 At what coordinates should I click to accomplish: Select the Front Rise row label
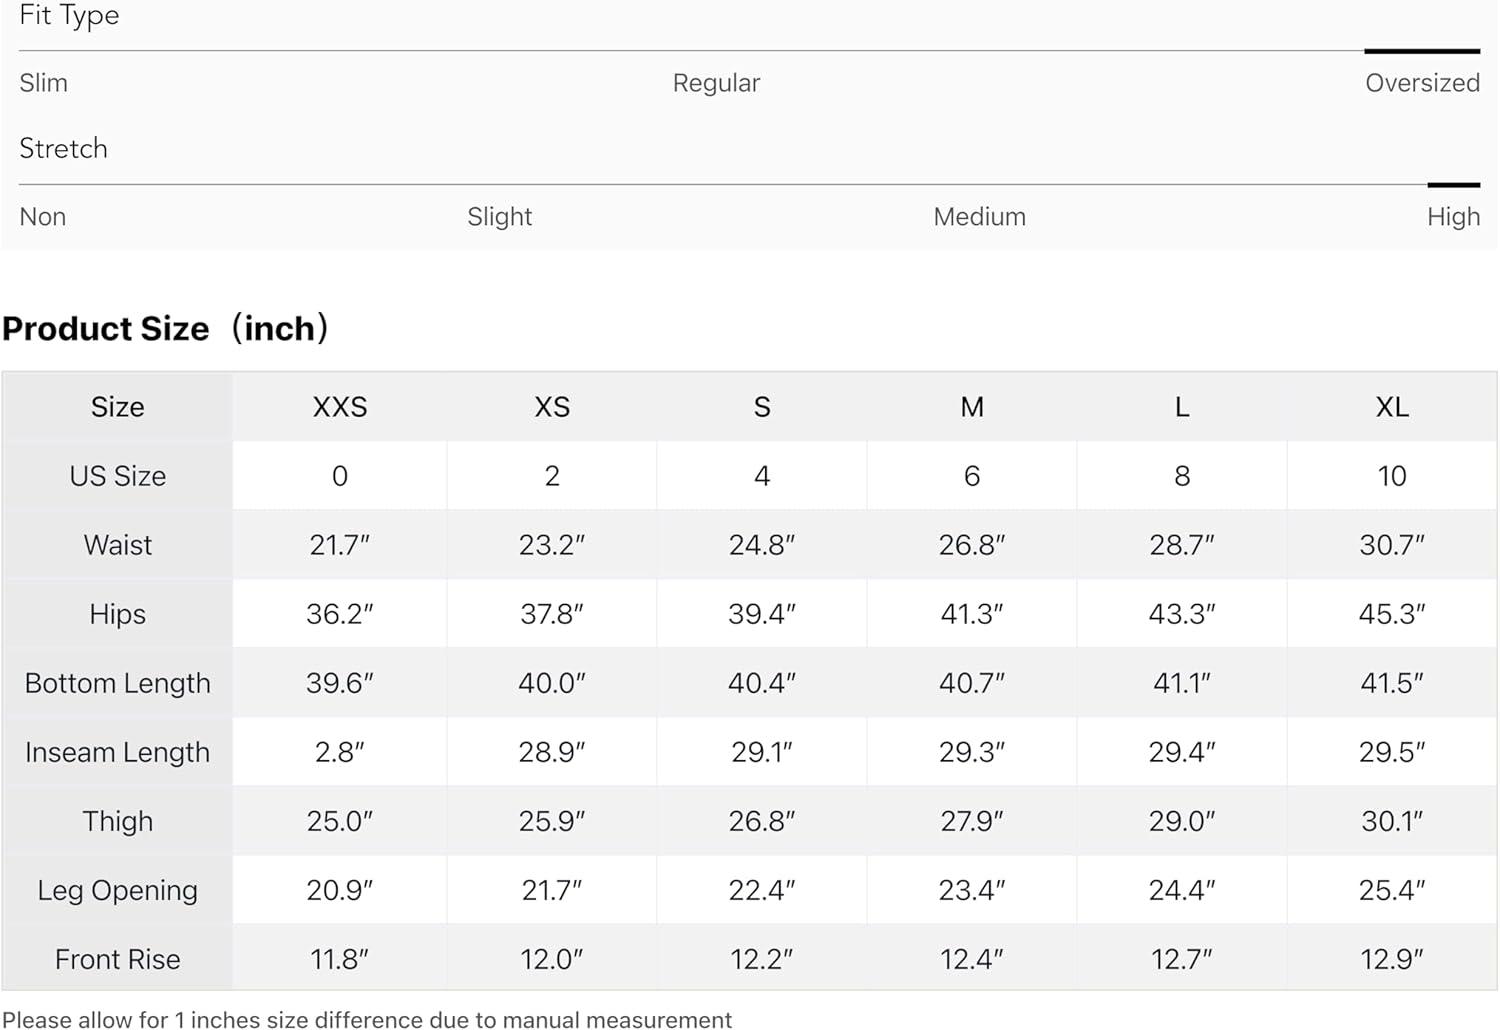(x=118, y=959)
